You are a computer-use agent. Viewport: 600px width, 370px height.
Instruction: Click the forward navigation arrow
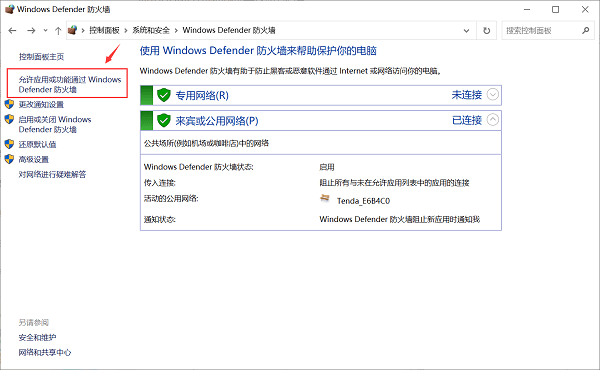point(31,31)
